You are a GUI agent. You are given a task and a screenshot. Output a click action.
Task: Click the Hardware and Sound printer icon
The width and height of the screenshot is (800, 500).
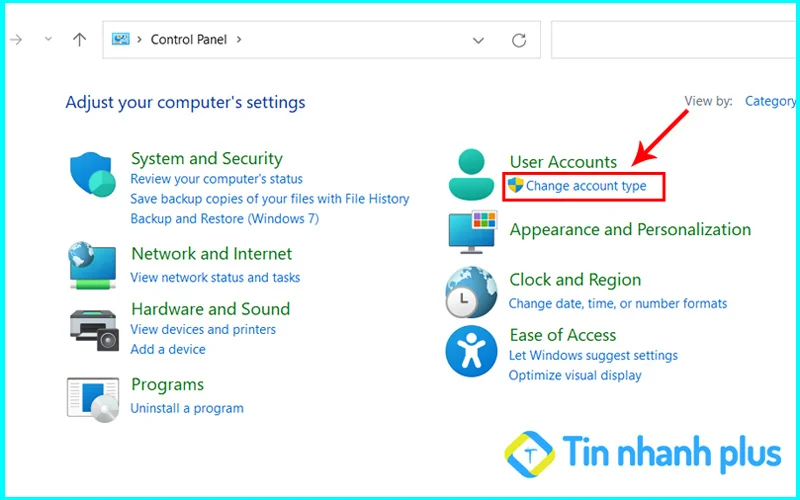tap(94, 331)
